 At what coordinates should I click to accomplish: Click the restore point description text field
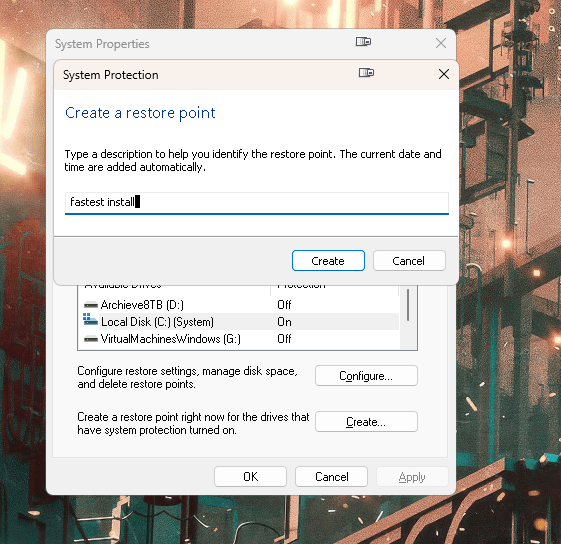click(257, 203)
